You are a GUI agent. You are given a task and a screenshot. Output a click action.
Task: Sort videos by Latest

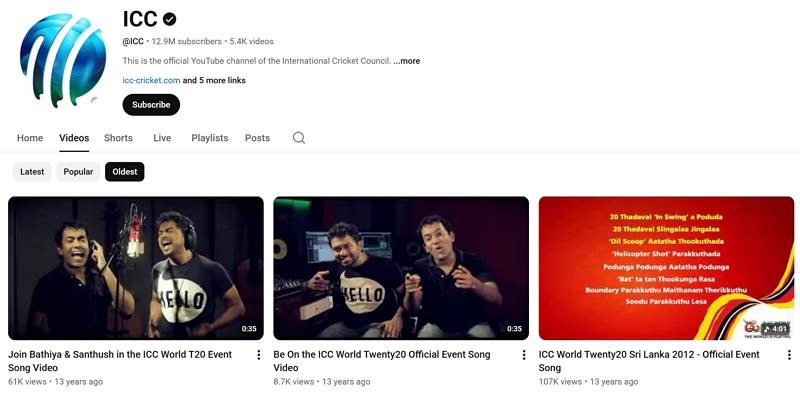pos(32,172)
